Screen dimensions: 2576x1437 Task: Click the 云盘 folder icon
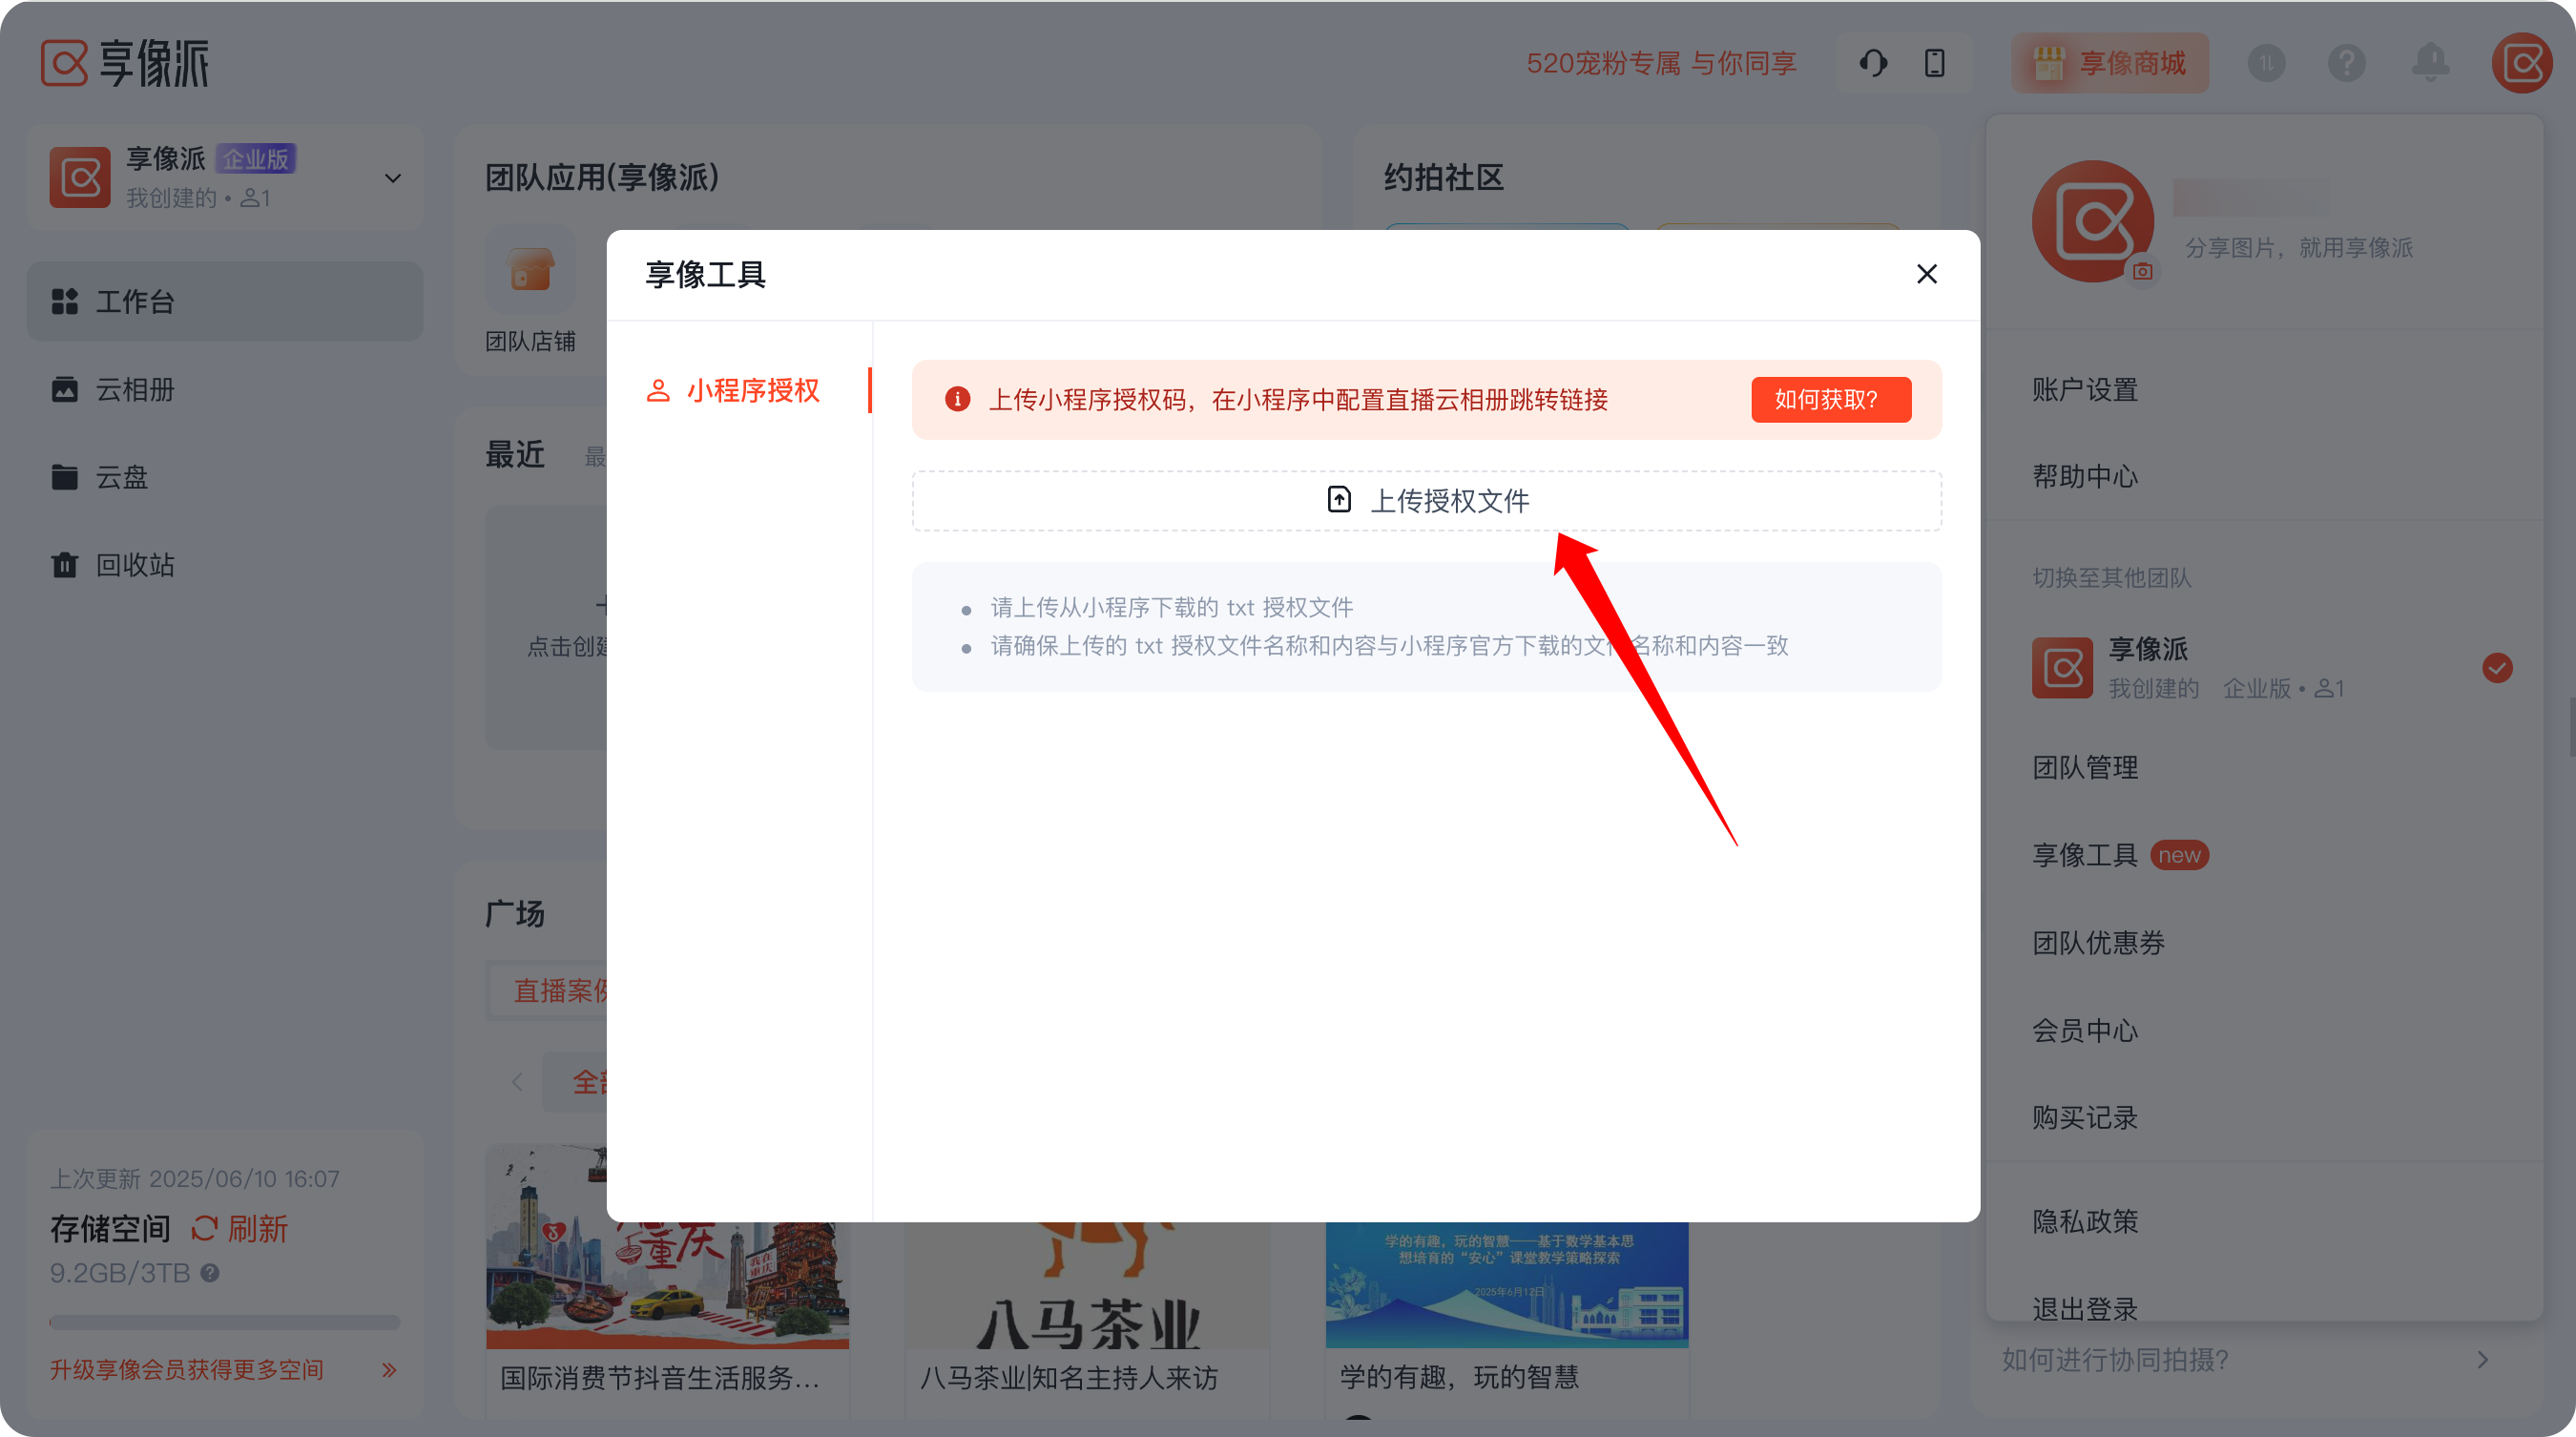pos(64,477)
